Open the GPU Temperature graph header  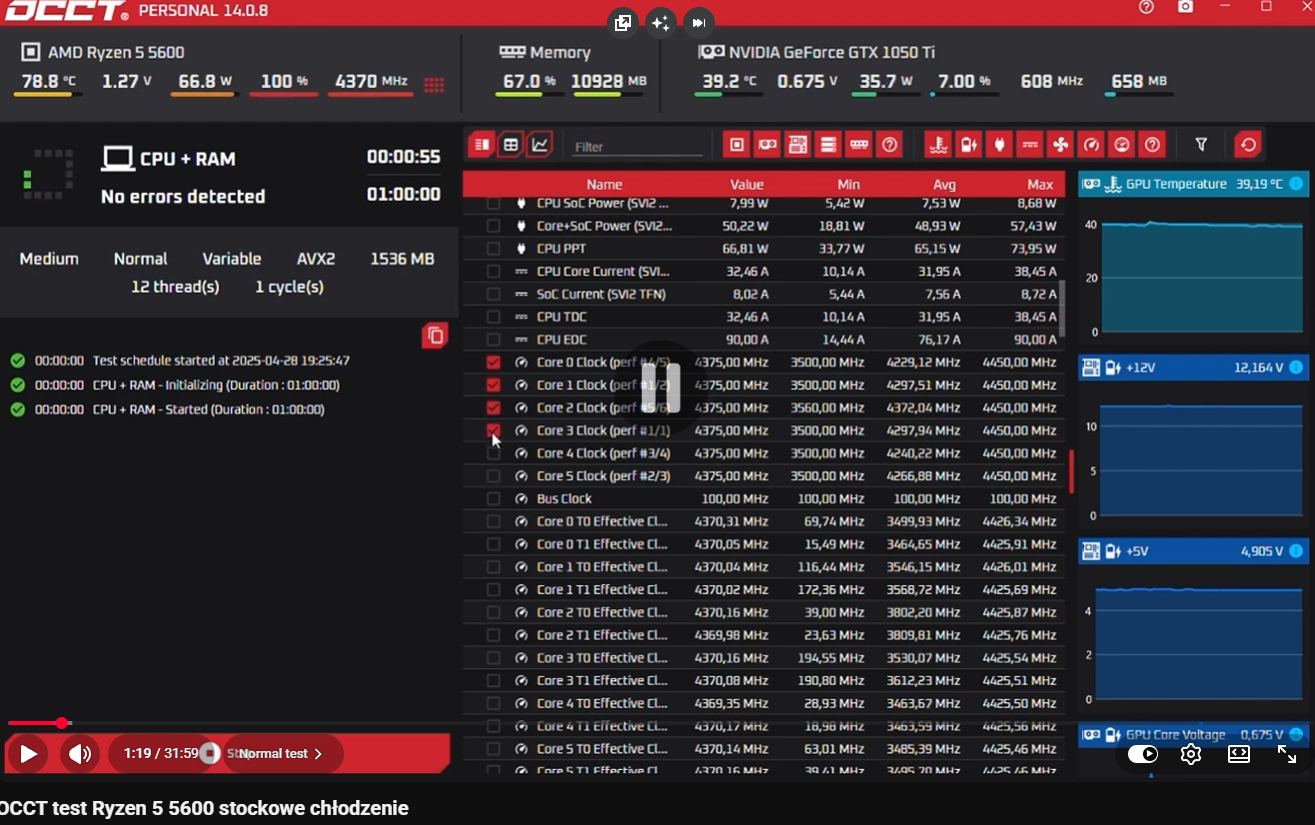(1193, 184)
